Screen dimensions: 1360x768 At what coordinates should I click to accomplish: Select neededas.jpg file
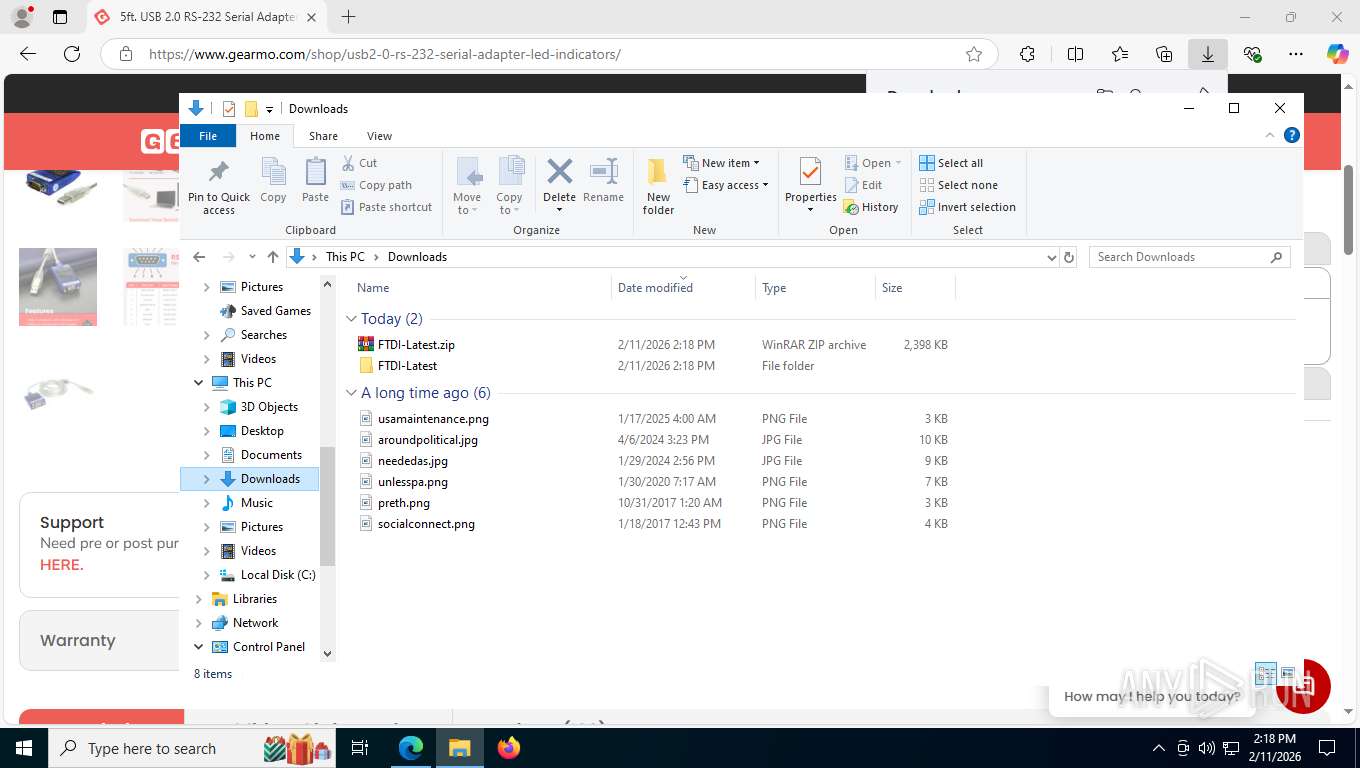[x=413, y=461]
